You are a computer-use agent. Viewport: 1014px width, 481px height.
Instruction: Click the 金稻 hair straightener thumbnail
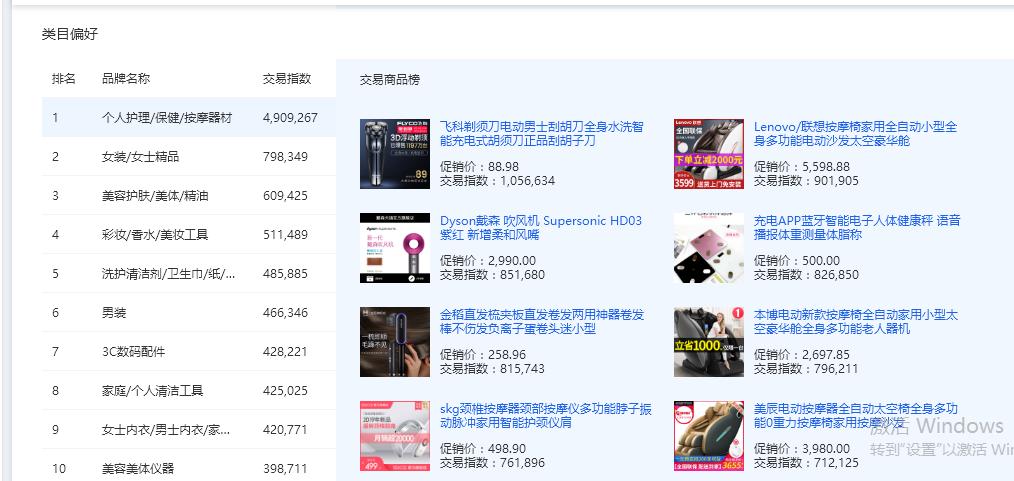click(x=394, y=342)
